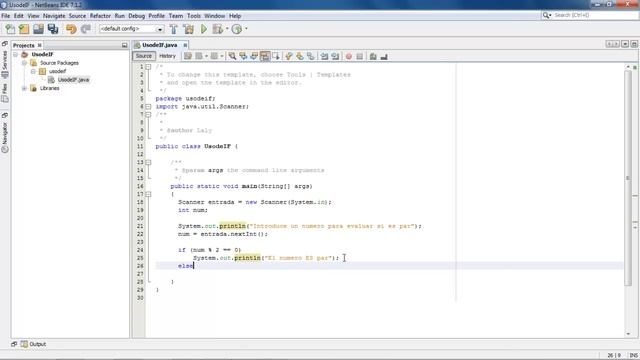The width and height of the screenshot is (640, 360).
Task: Click the Clean and Build icon
Action: (x=189, y=29)
